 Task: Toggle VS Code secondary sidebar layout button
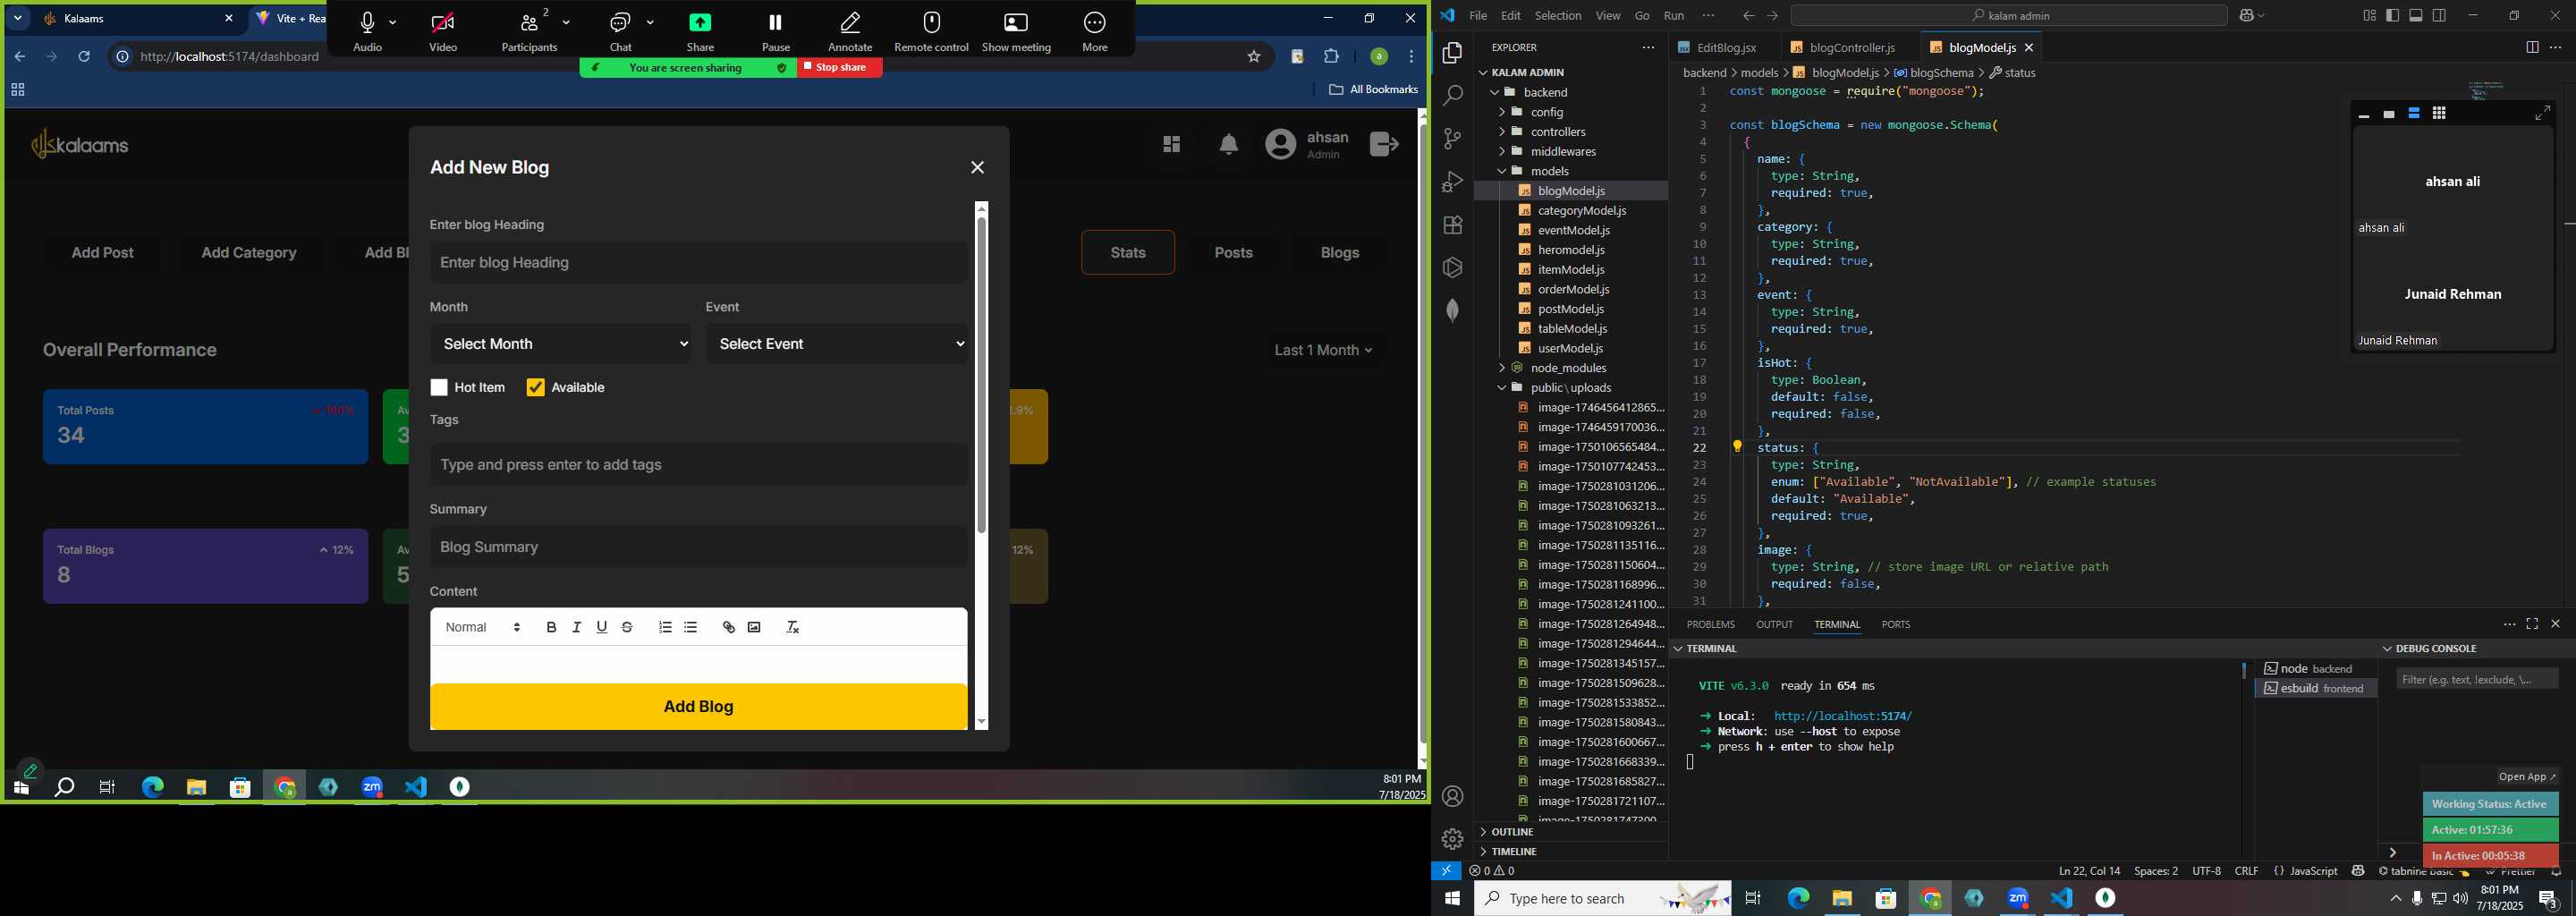2440,16
